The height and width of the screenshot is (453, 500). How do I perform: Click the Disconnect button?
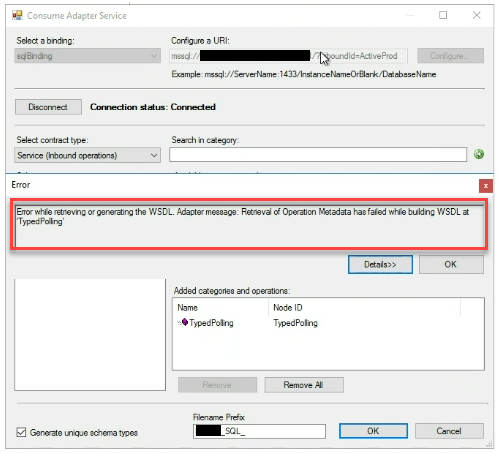click(x=48, y=107)
